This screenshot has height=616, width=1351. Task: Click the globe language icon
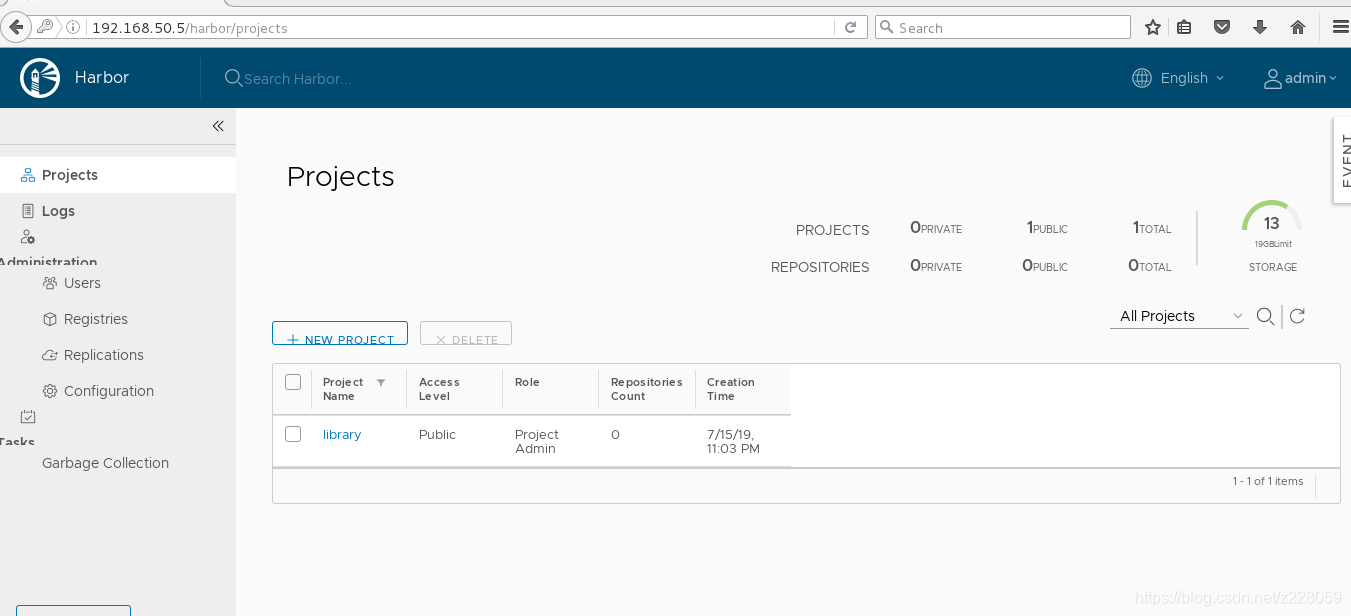pyautogui.click(x=1142, y=78)
